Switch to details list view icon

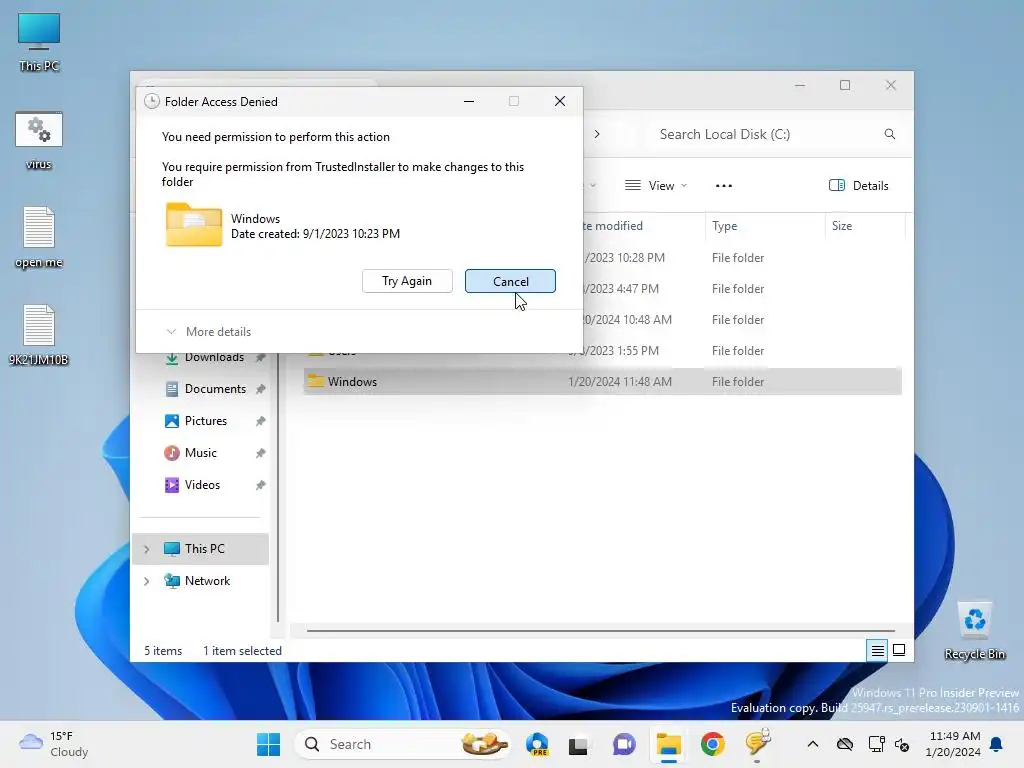pyautogui.click(x=877, y=650)
